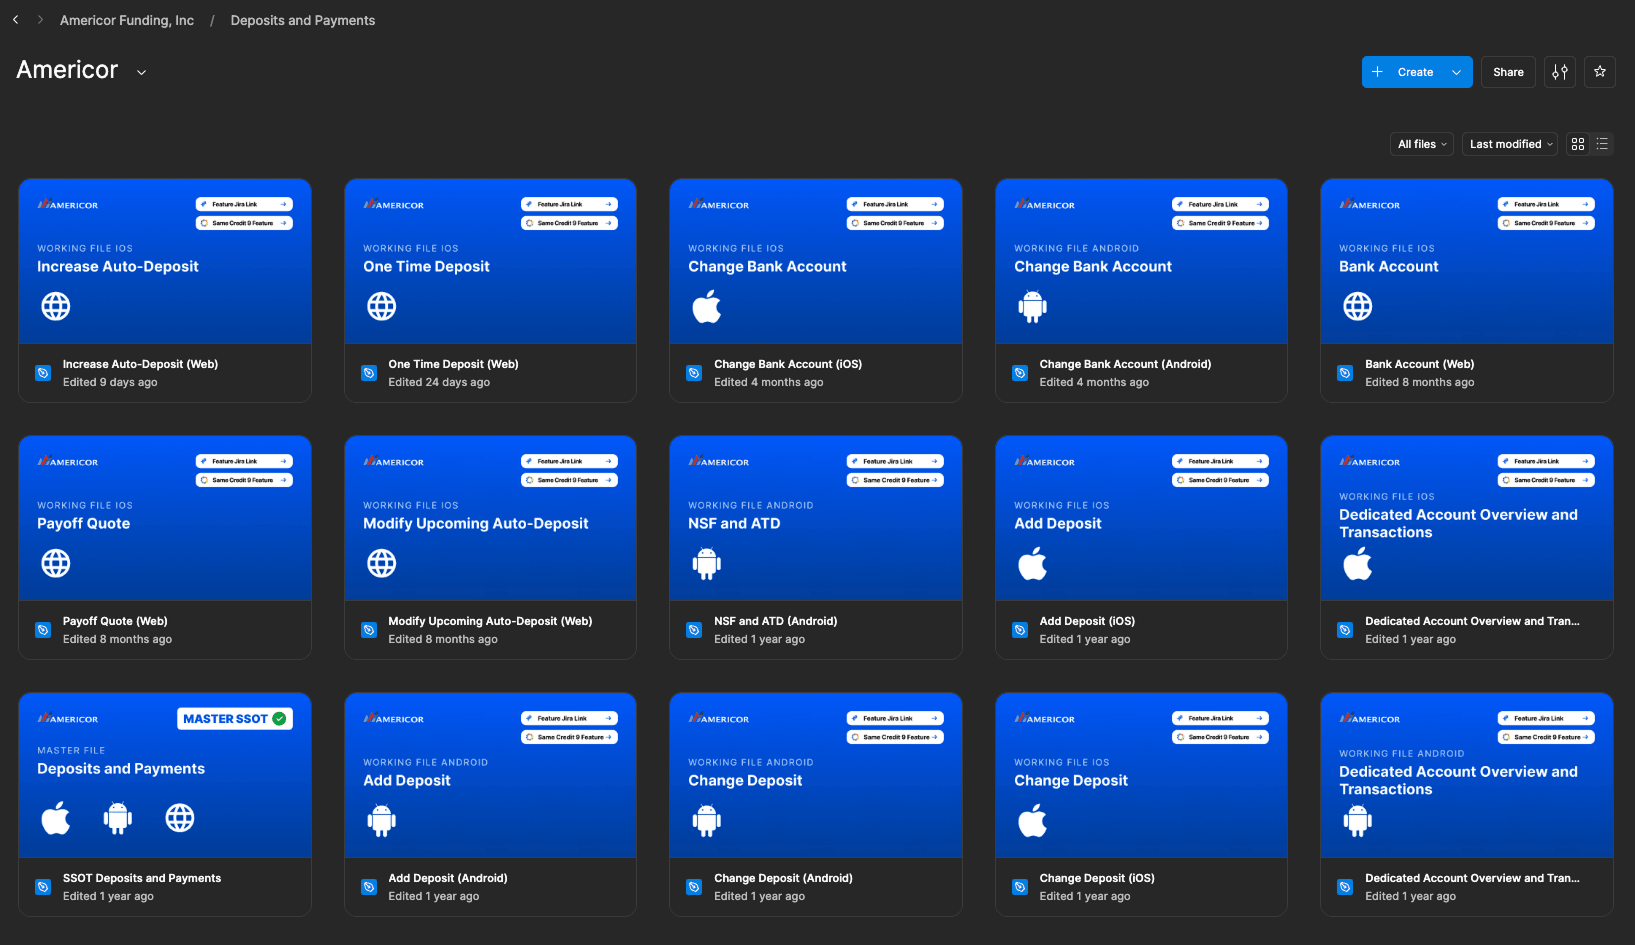Click the globe icon on Increase Auto-Deposit cover
Image resolution: width=1635 pixels, height=945 pixels.
click(56, 306)
